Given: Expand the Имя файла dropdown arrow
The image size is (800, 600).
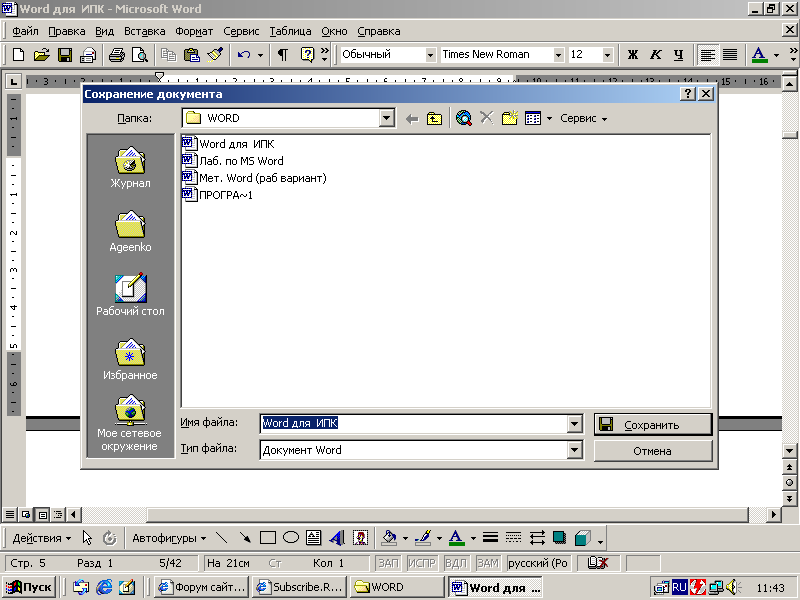Looking at the screenshot, I should (x=574, y=423).
